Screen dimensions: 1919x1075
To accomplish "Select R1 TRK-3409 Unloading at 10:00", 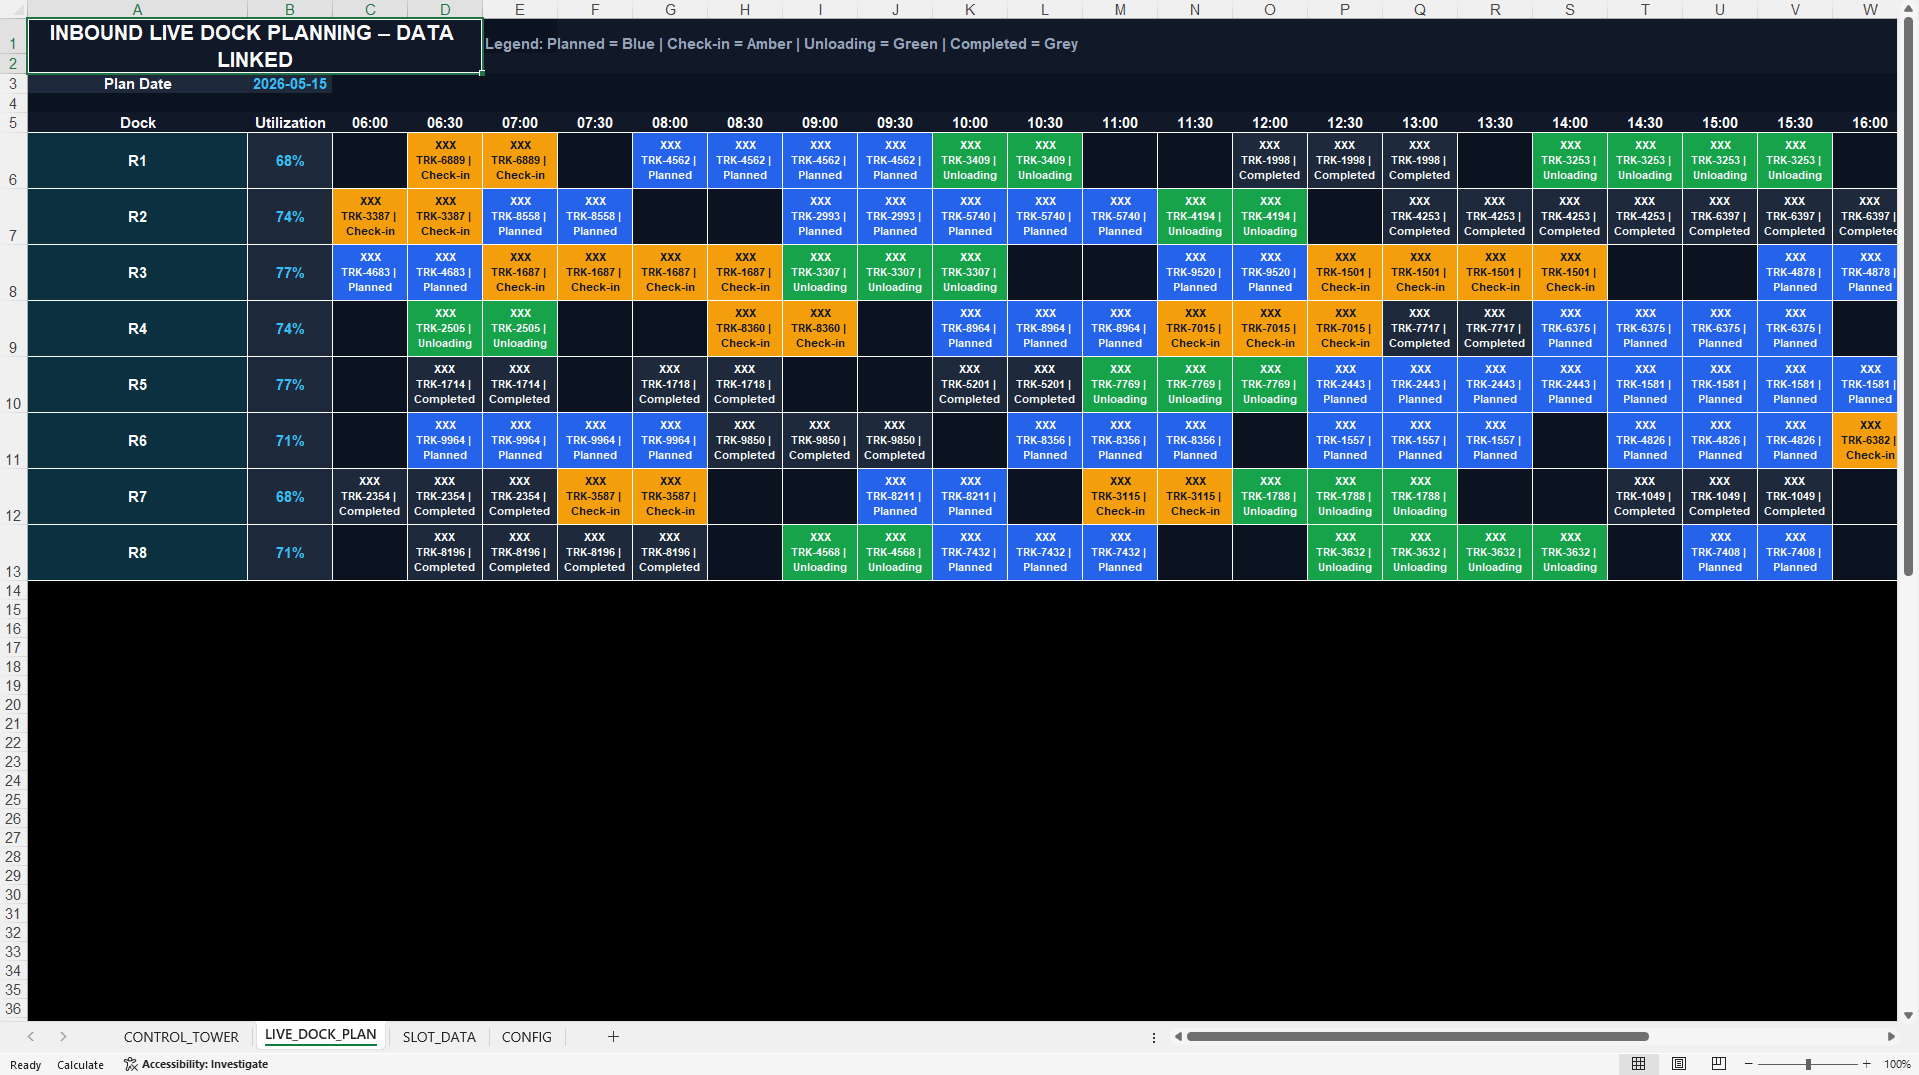I will pos(970,161).
